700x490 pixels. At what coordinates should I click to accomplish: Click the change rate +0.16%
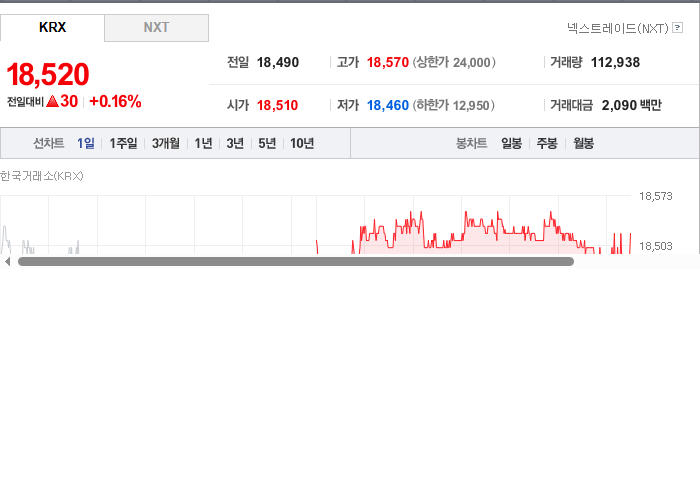(115, 101)
